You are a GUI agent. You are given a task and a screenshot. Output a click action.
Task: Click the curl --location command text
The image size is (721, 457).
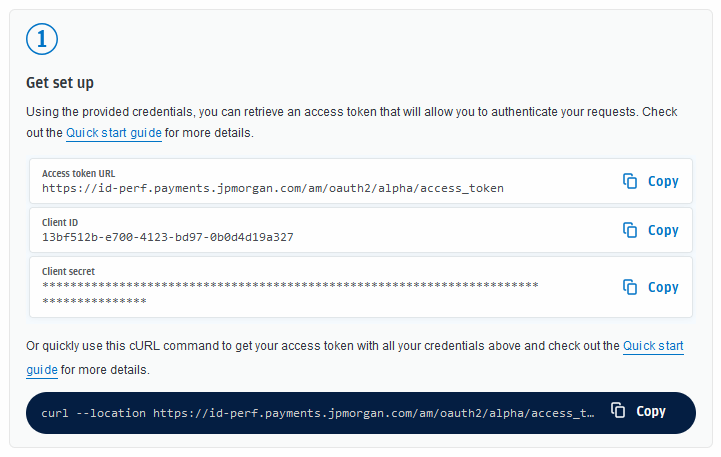pos(318,412)
